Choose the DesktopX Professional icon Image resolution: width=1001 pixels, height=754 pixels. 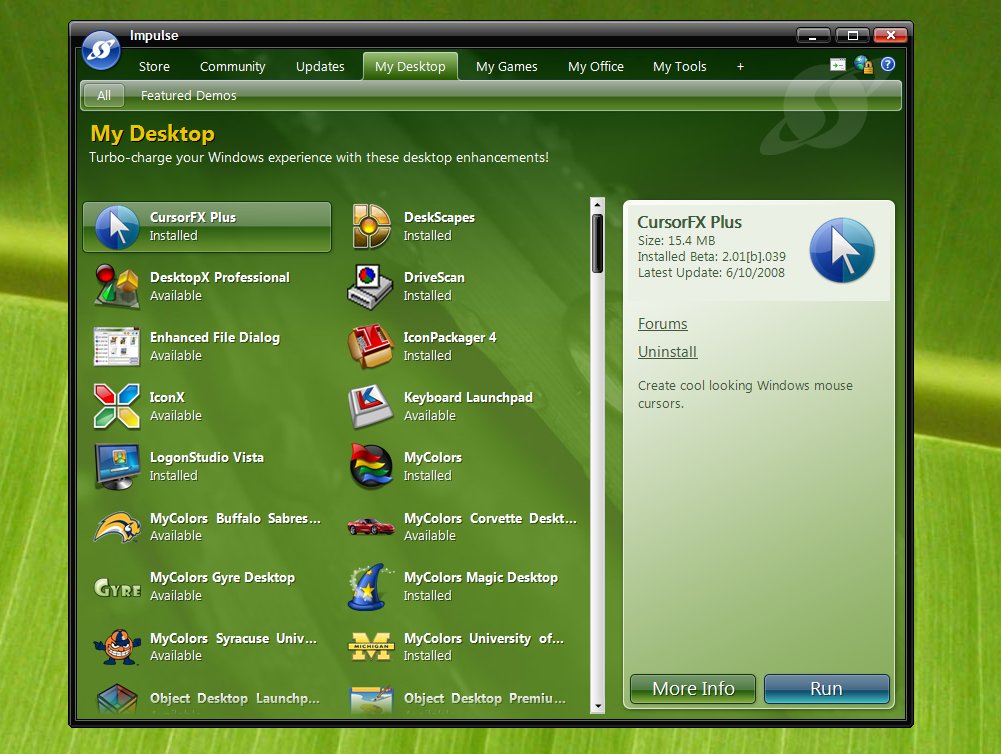tap(117, 286)
